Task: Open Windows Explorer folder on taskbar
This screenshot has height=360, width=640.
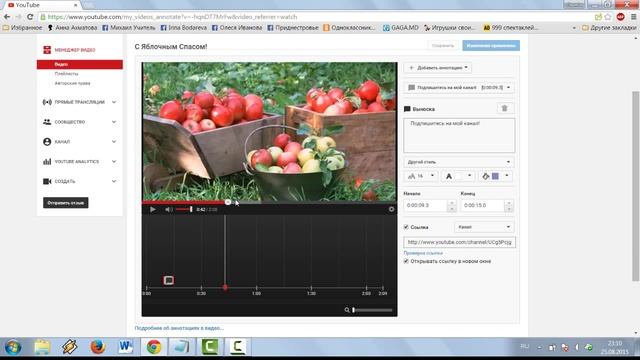Action: pos(42,347)
